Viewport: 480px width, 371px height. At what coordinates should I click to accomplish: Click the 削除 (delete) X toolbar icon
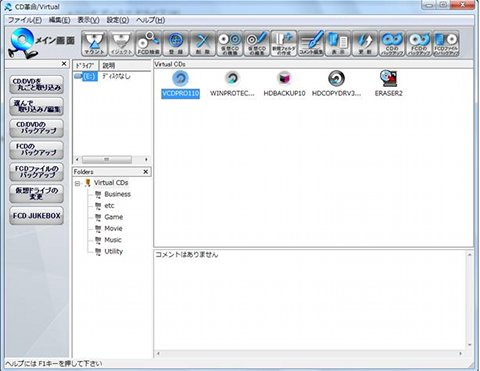[x=203, y=43]
